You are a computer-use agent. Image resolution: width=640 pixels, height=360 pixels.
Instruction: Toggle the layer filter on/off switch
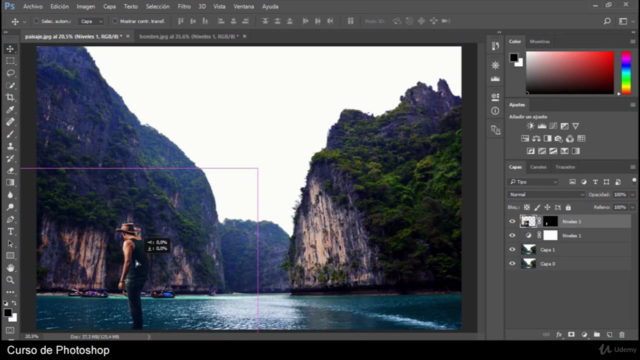point(634,180)
